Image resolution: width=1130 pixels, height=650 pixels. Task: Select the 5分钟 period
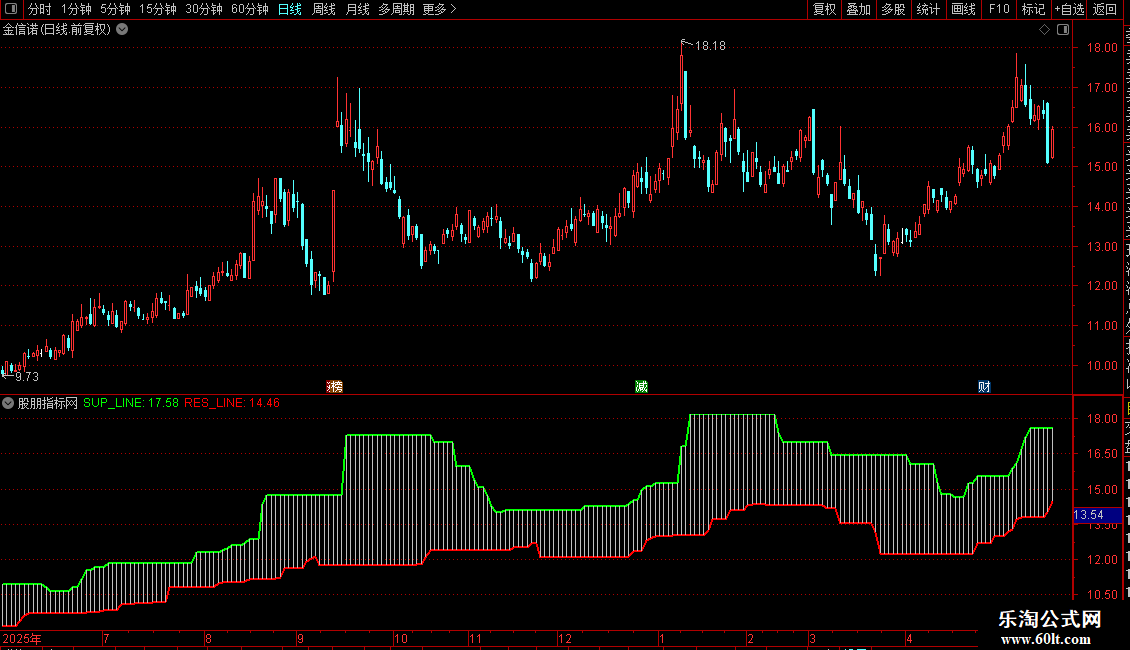point(115,9)
